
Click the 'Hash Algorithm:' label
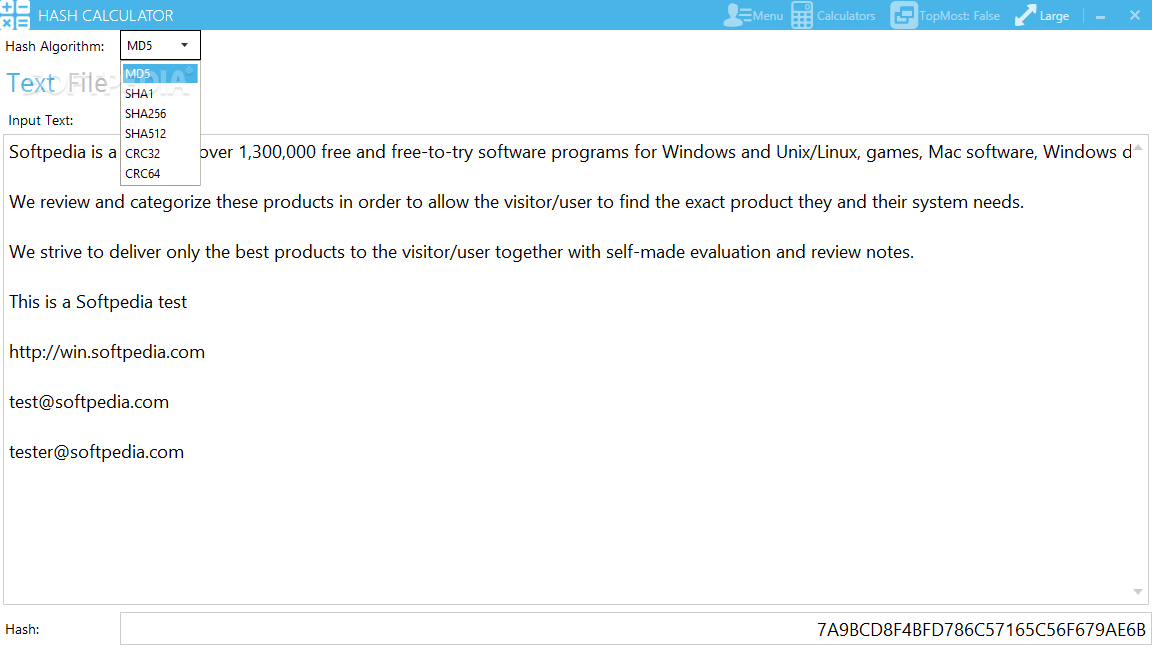coord(54,46)
